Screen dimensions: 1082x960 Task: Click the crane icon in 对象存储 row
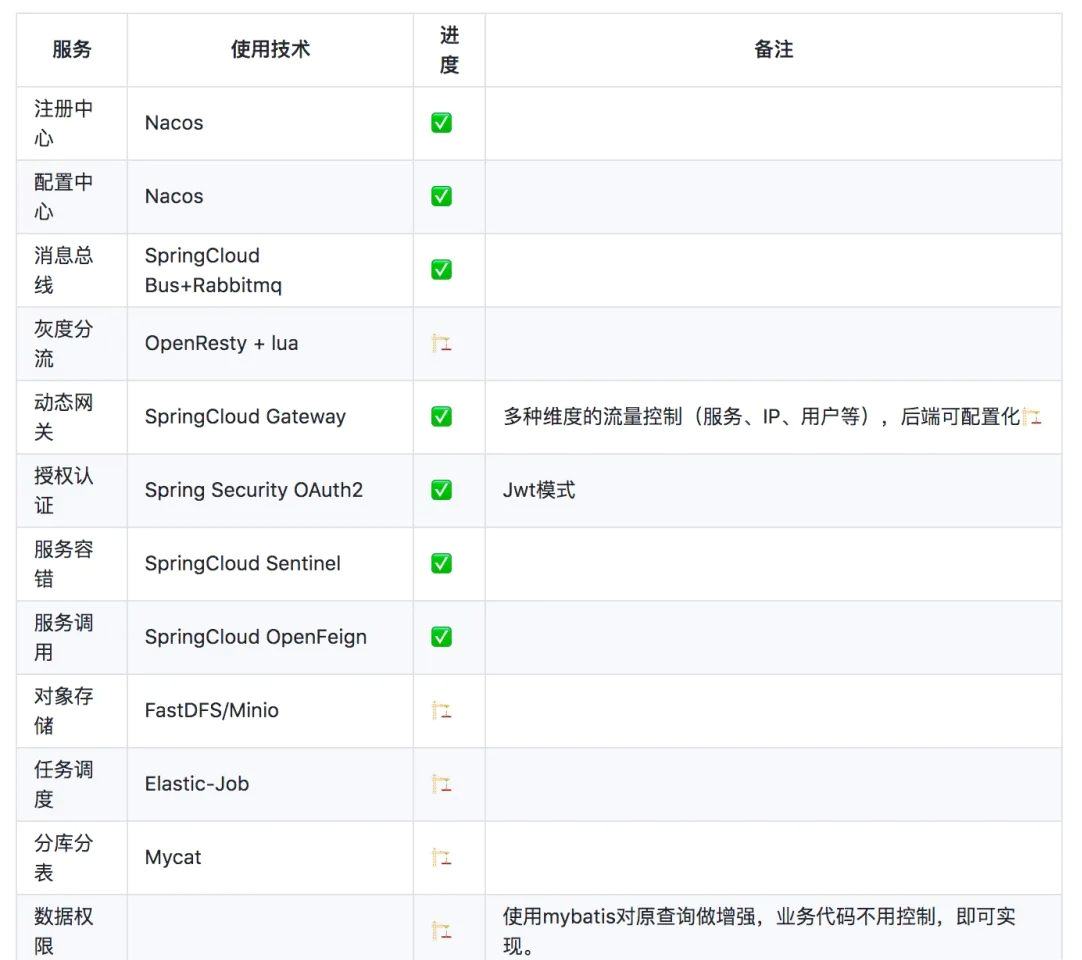(x=442, y=710)
